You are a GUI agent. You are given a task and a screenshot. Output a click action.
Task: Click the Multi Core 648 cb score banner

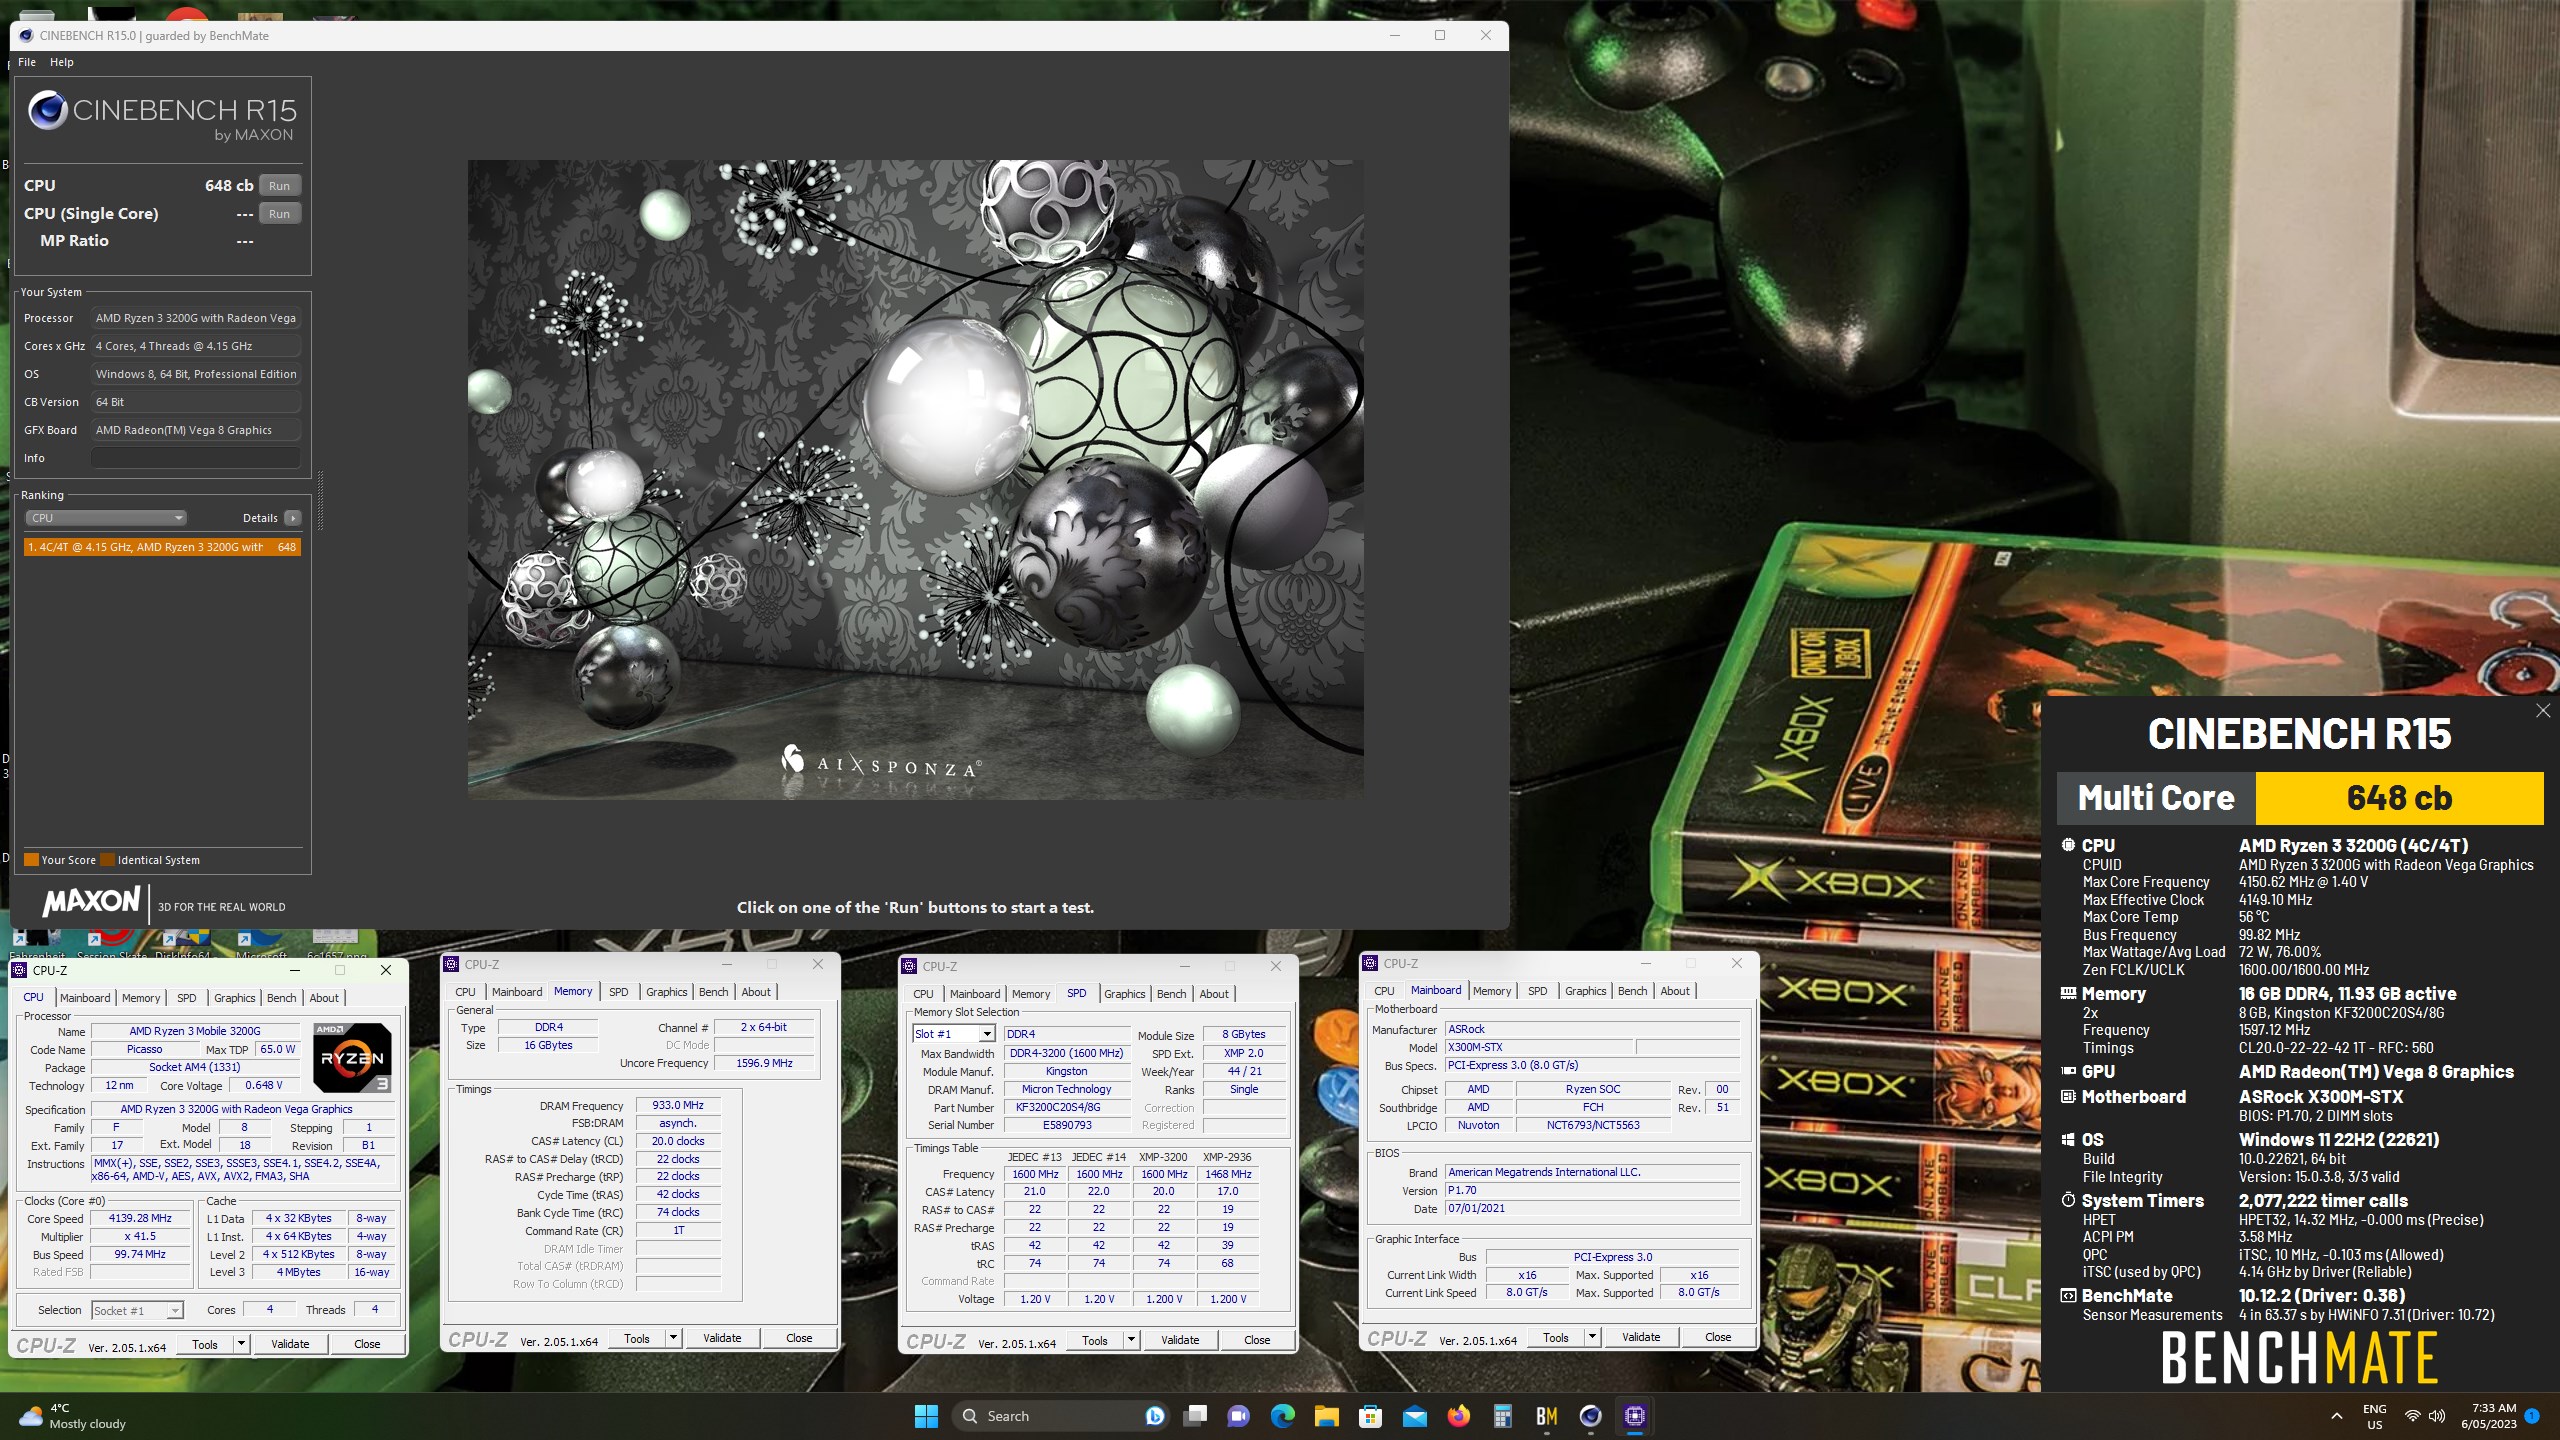[2300, 798]
